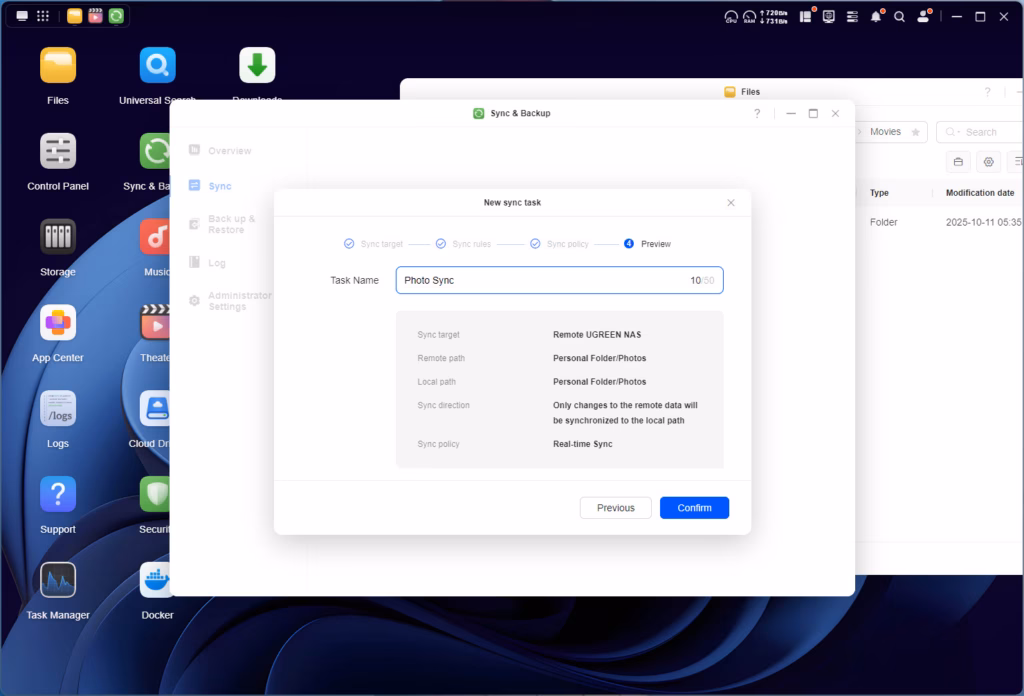Click the notifications bell in top bar
This screenshot has width=1024, height=696.
pyautogui.click(x=876, y=17)
